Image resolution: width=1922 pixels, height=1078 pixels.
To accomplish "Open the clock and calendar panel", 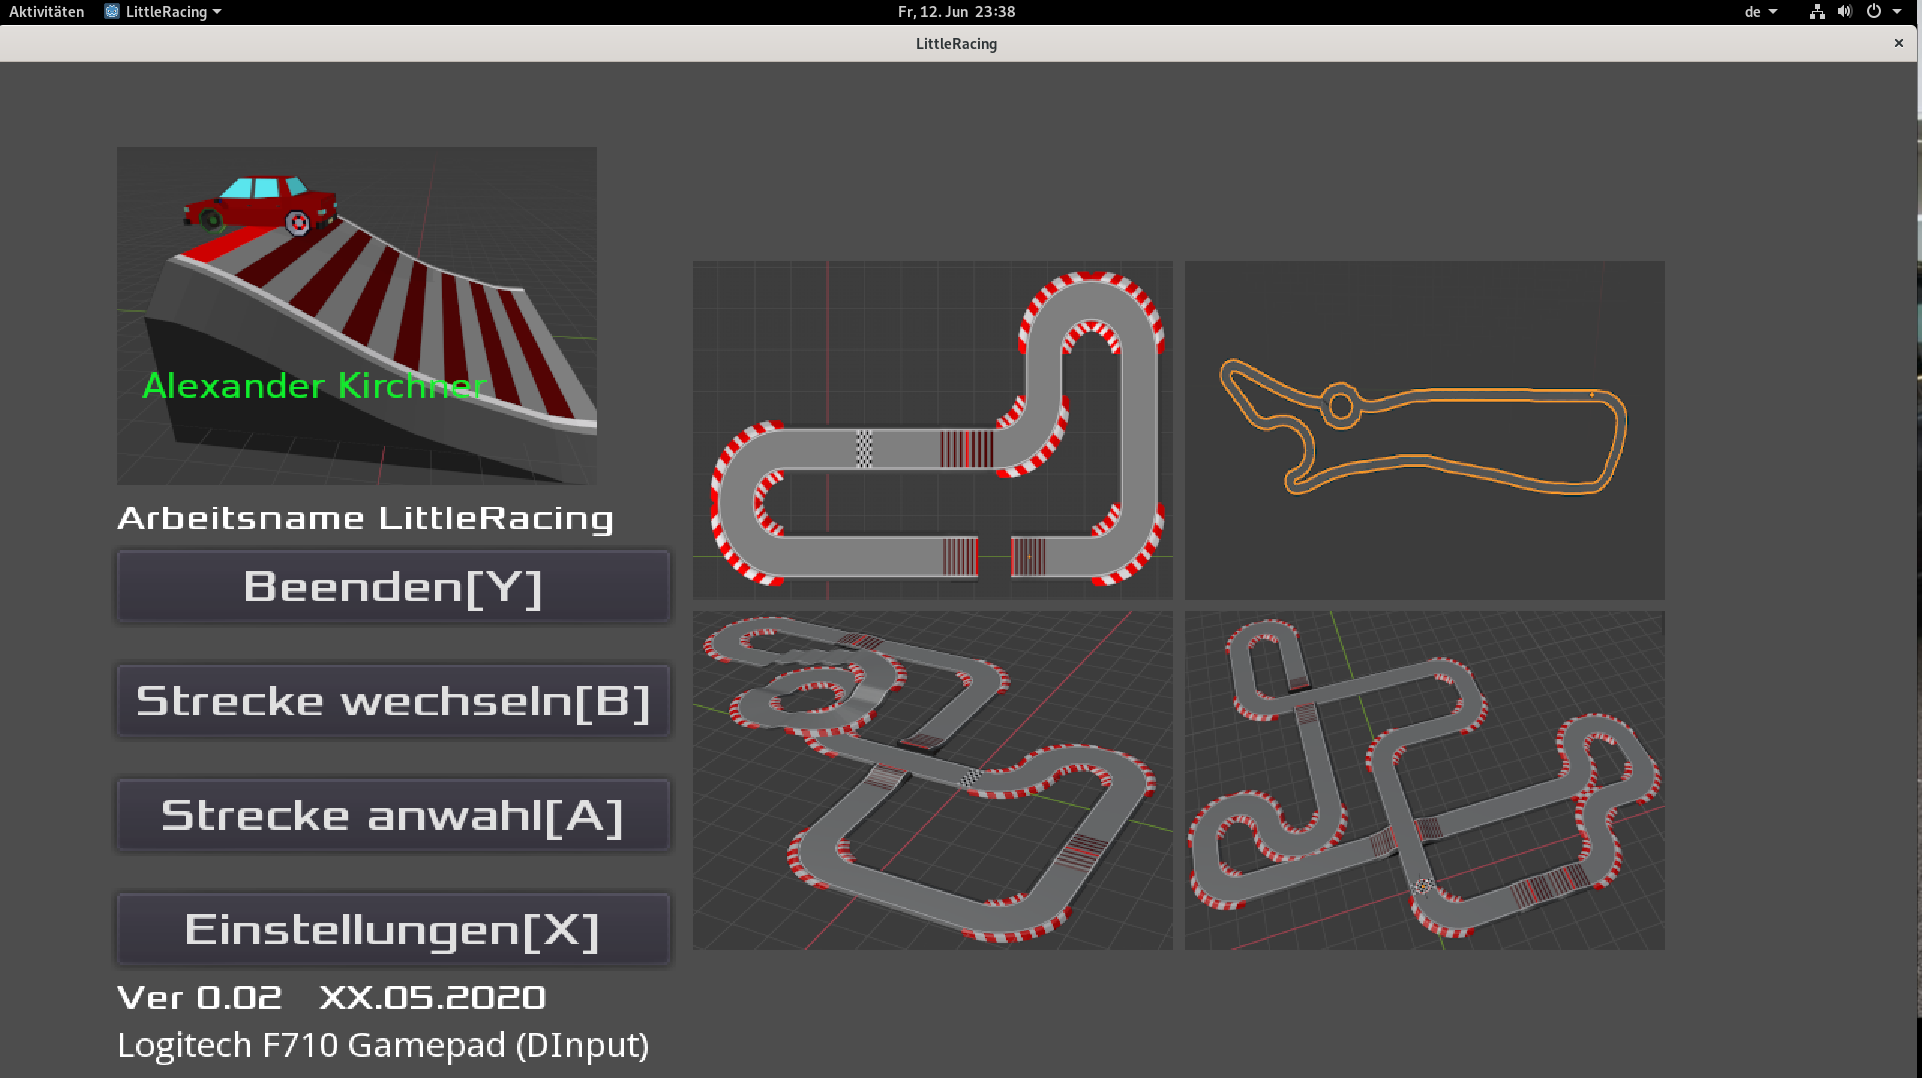I will coord(956,12).
